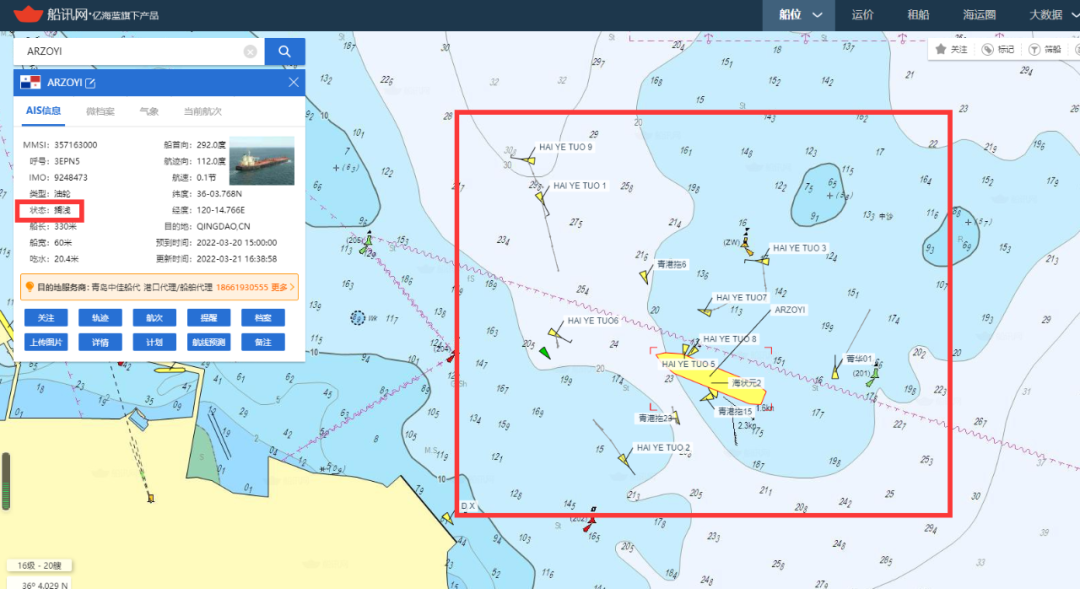Select the HAI YE TUO 9 vessel marker

529,160
